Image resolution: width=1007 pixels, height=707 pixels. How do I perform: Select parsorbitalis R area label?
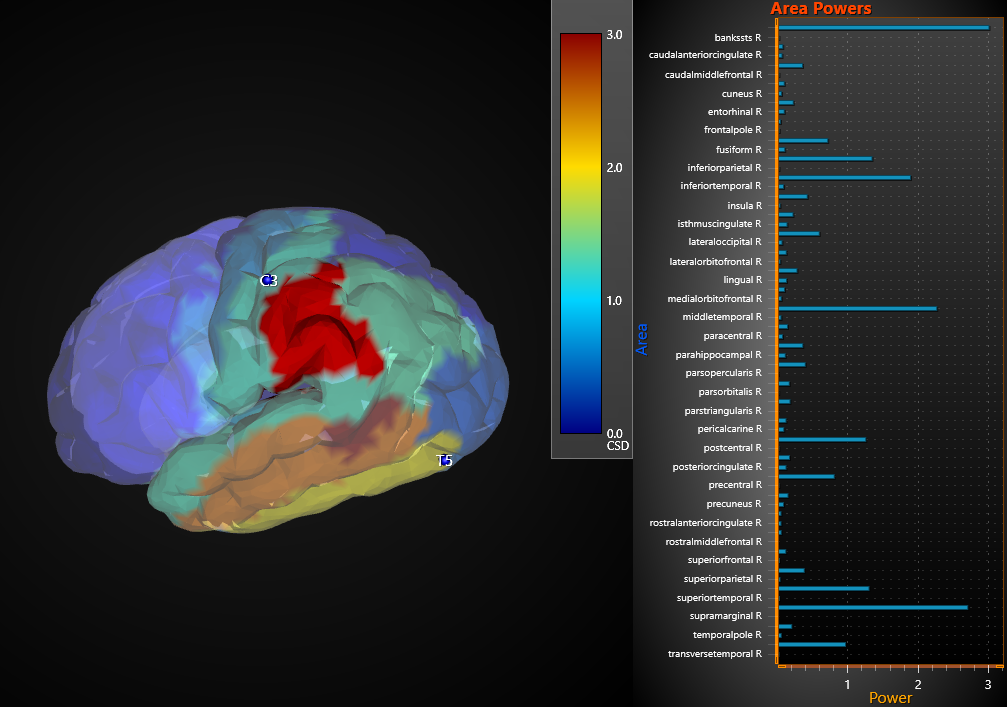(730, 392)
